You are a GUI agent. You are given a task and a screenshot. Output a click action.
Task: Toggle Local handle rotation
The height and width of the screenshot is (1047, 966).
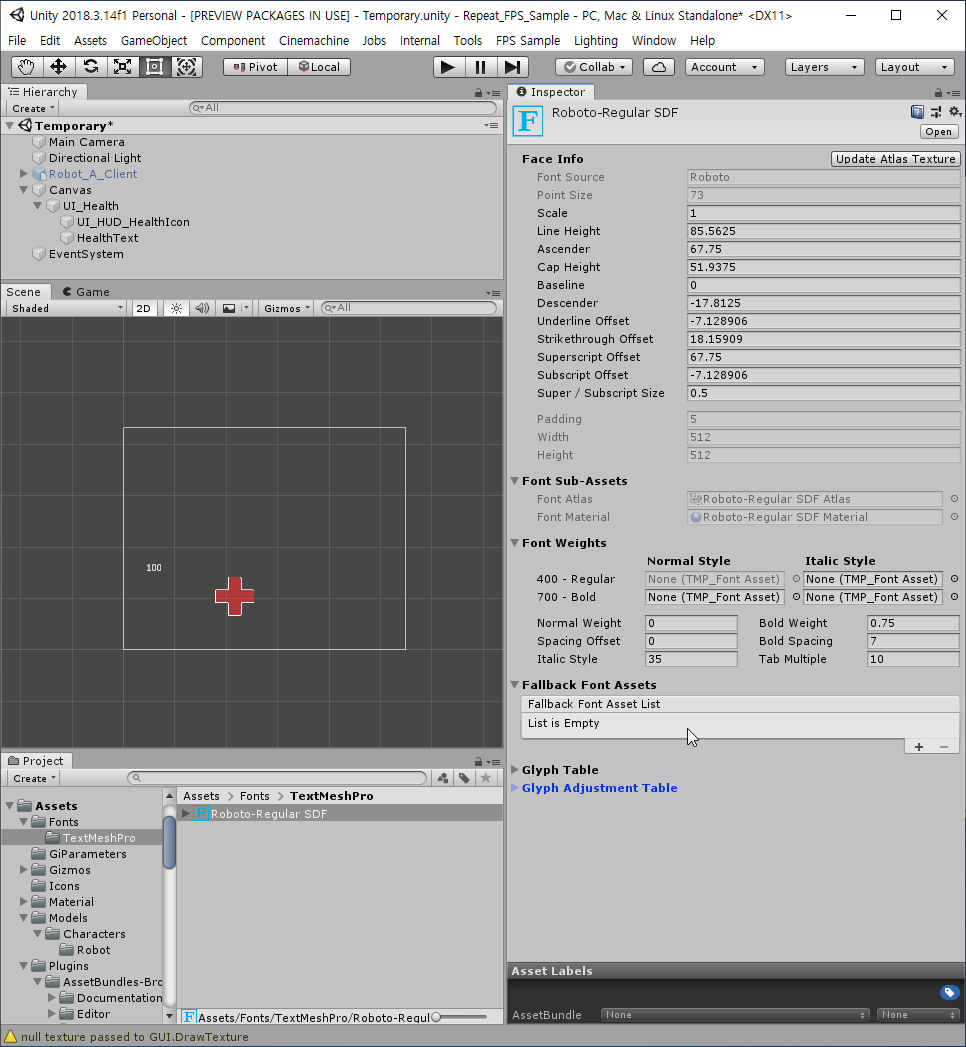tap(319, 67)
